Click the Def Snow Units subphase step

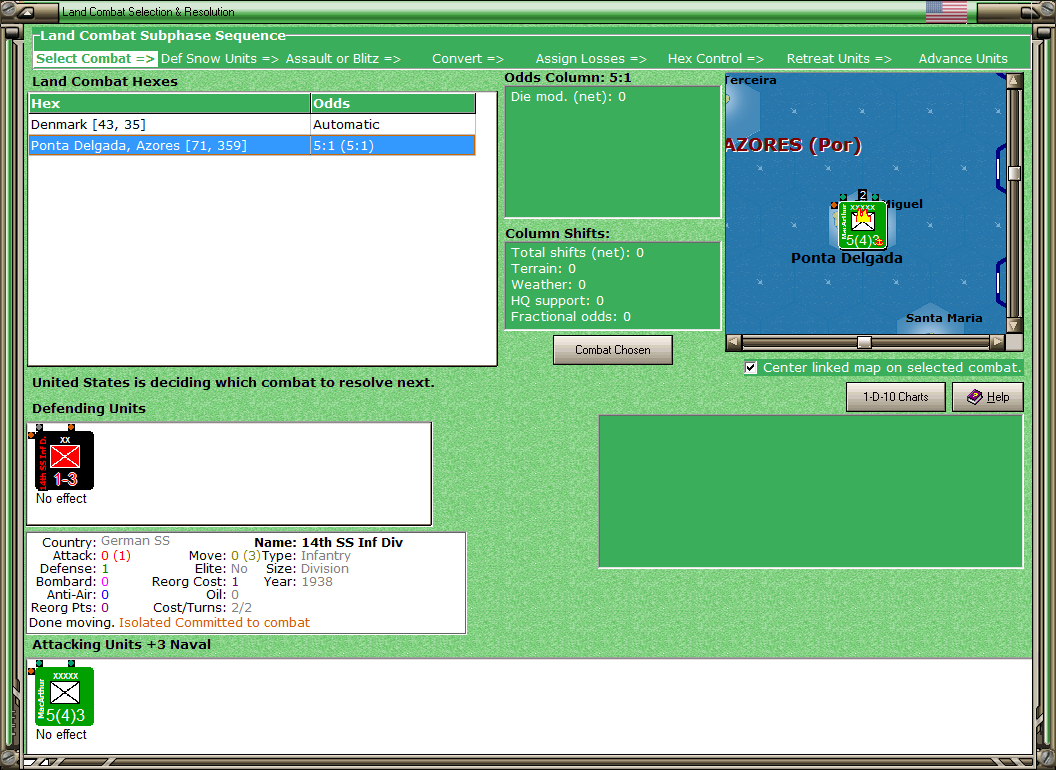point(220,59)
